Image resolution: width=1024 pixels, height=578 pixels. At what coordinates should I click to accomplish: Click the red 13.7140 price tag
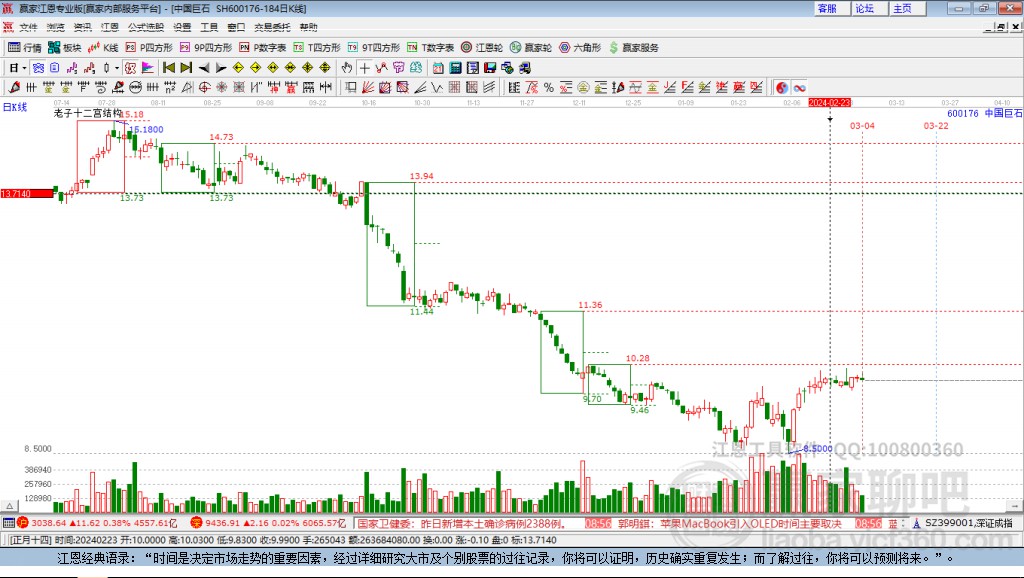(27, 193)
